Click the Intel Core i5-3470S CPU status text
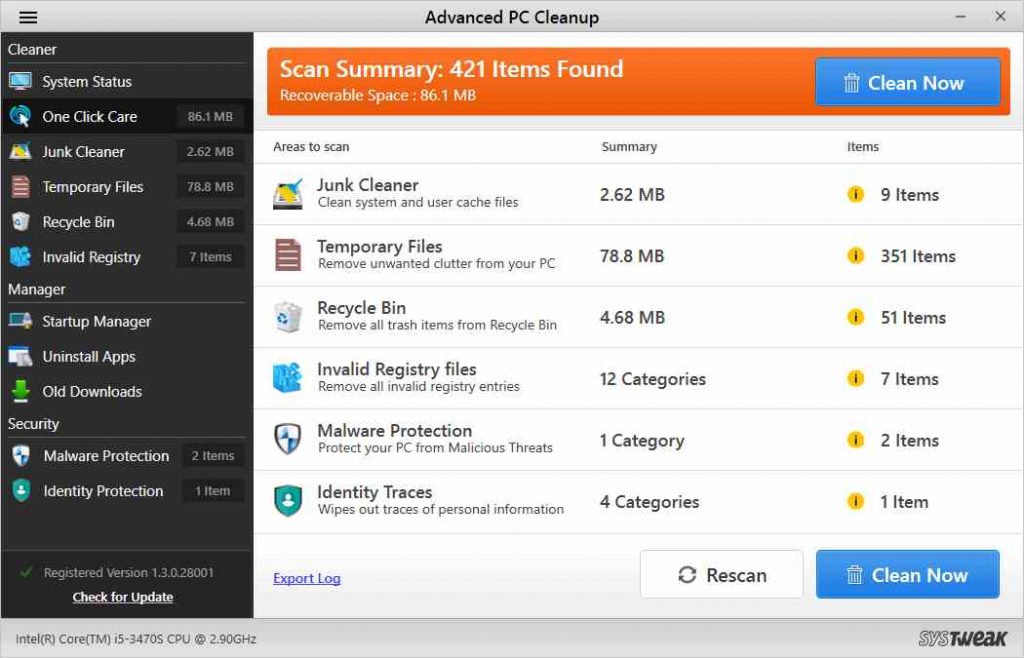1024x658 pixels. tap(136, 639)
